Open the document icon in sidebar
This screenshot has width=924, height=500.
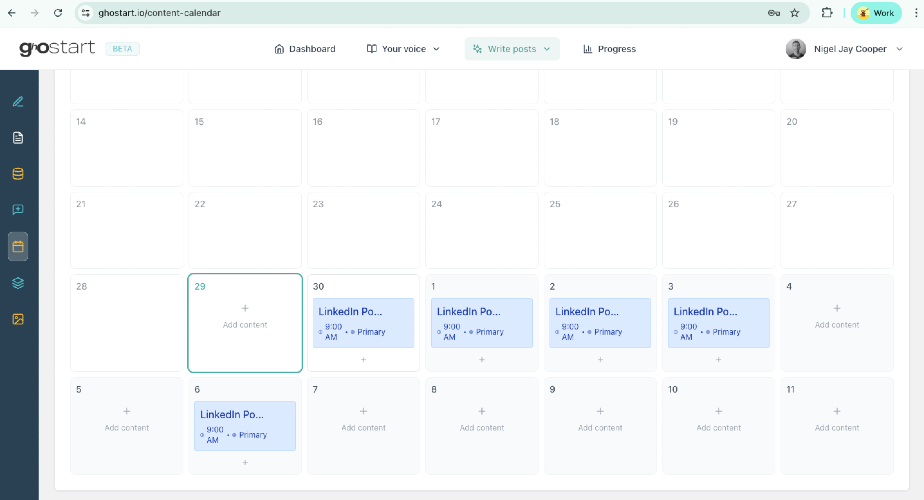pos(18,138)
